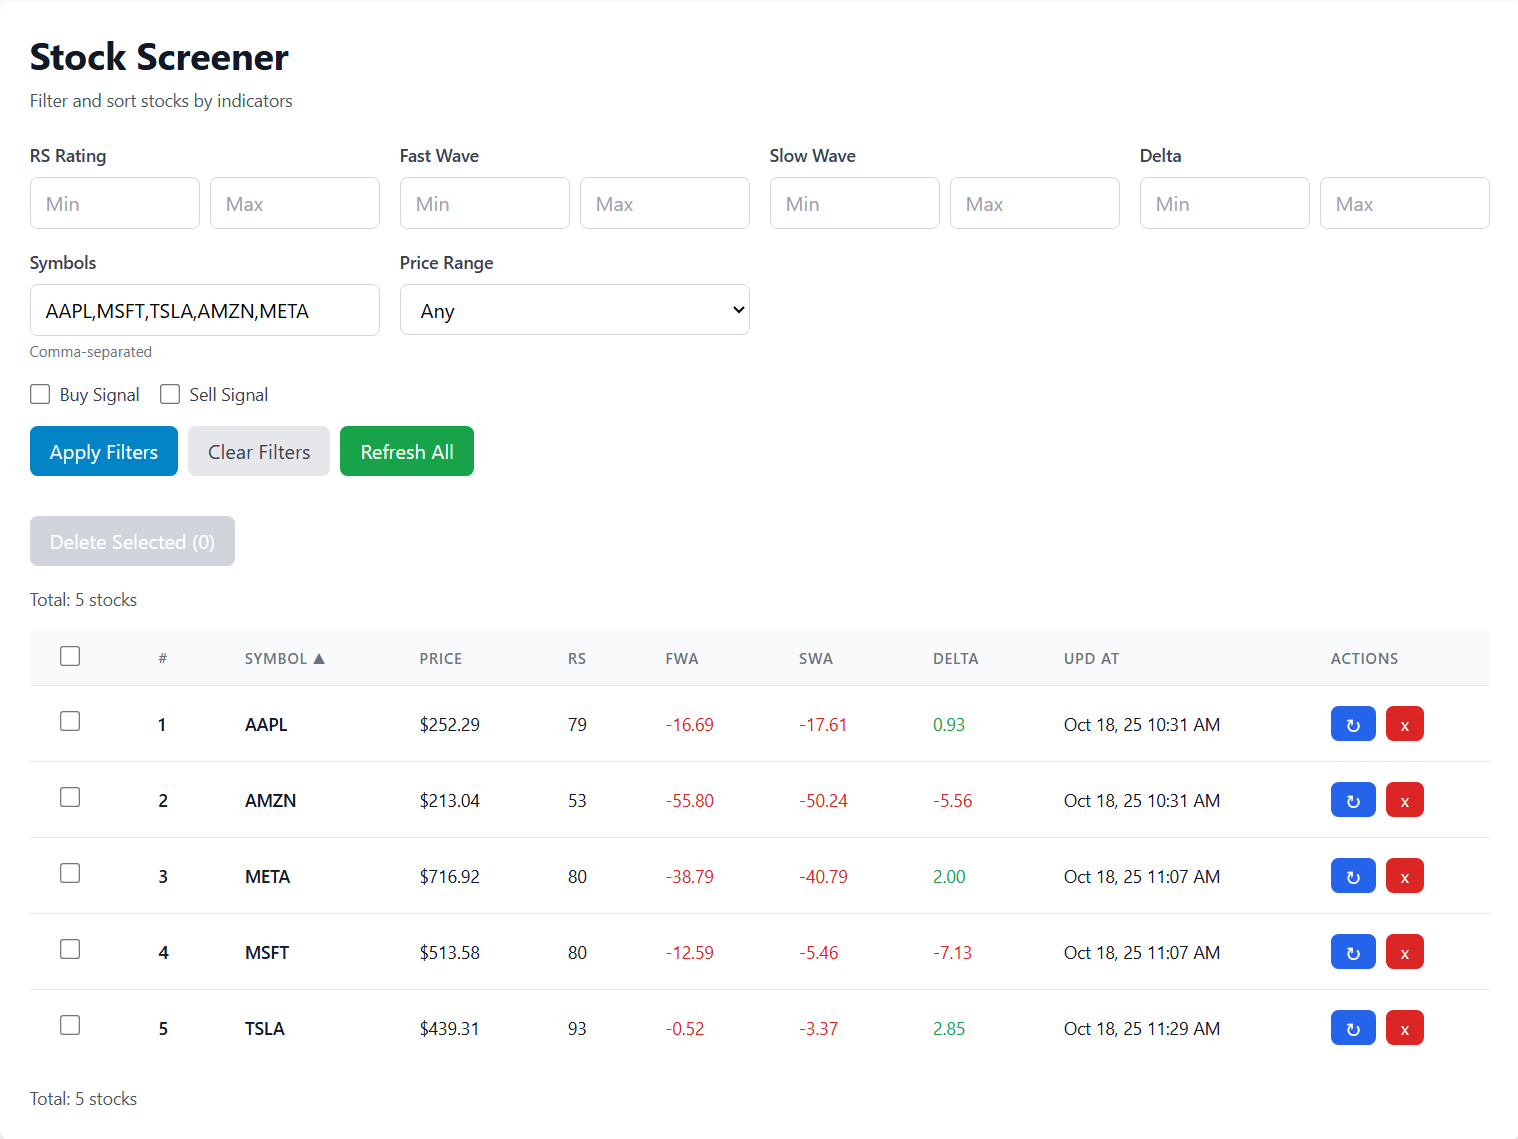Delete the AMZN stock row

pos(1405,800)
